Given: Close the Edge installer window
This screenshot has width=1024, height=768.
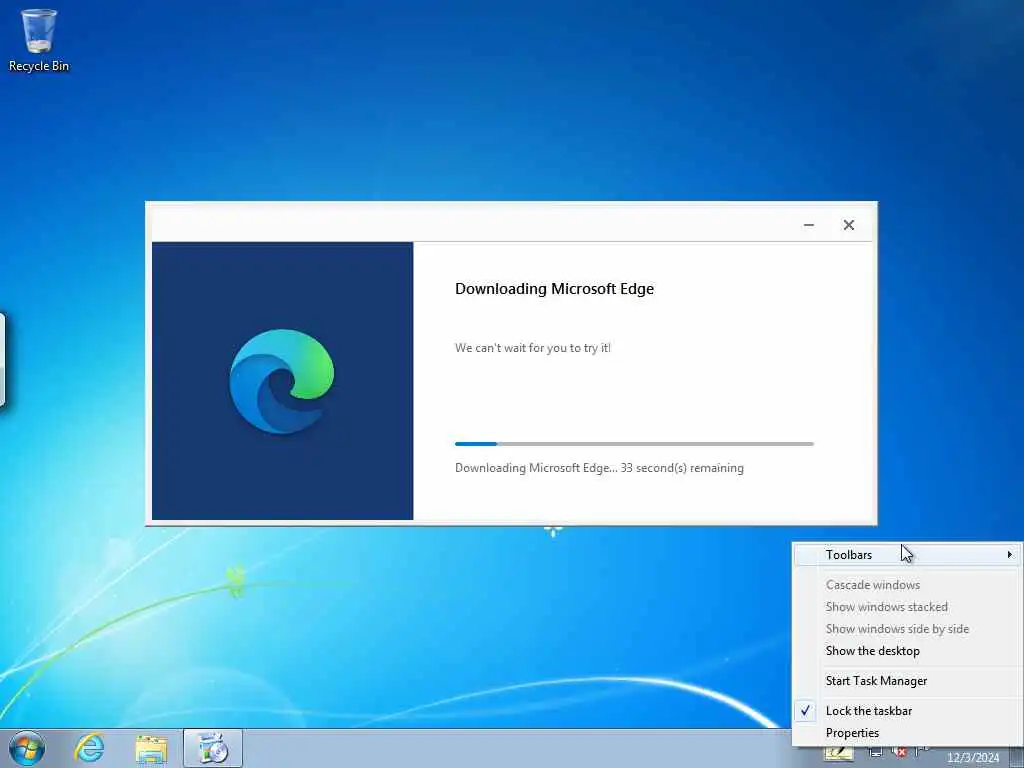Looking at the screenshot, I should (x=848, y=225).
